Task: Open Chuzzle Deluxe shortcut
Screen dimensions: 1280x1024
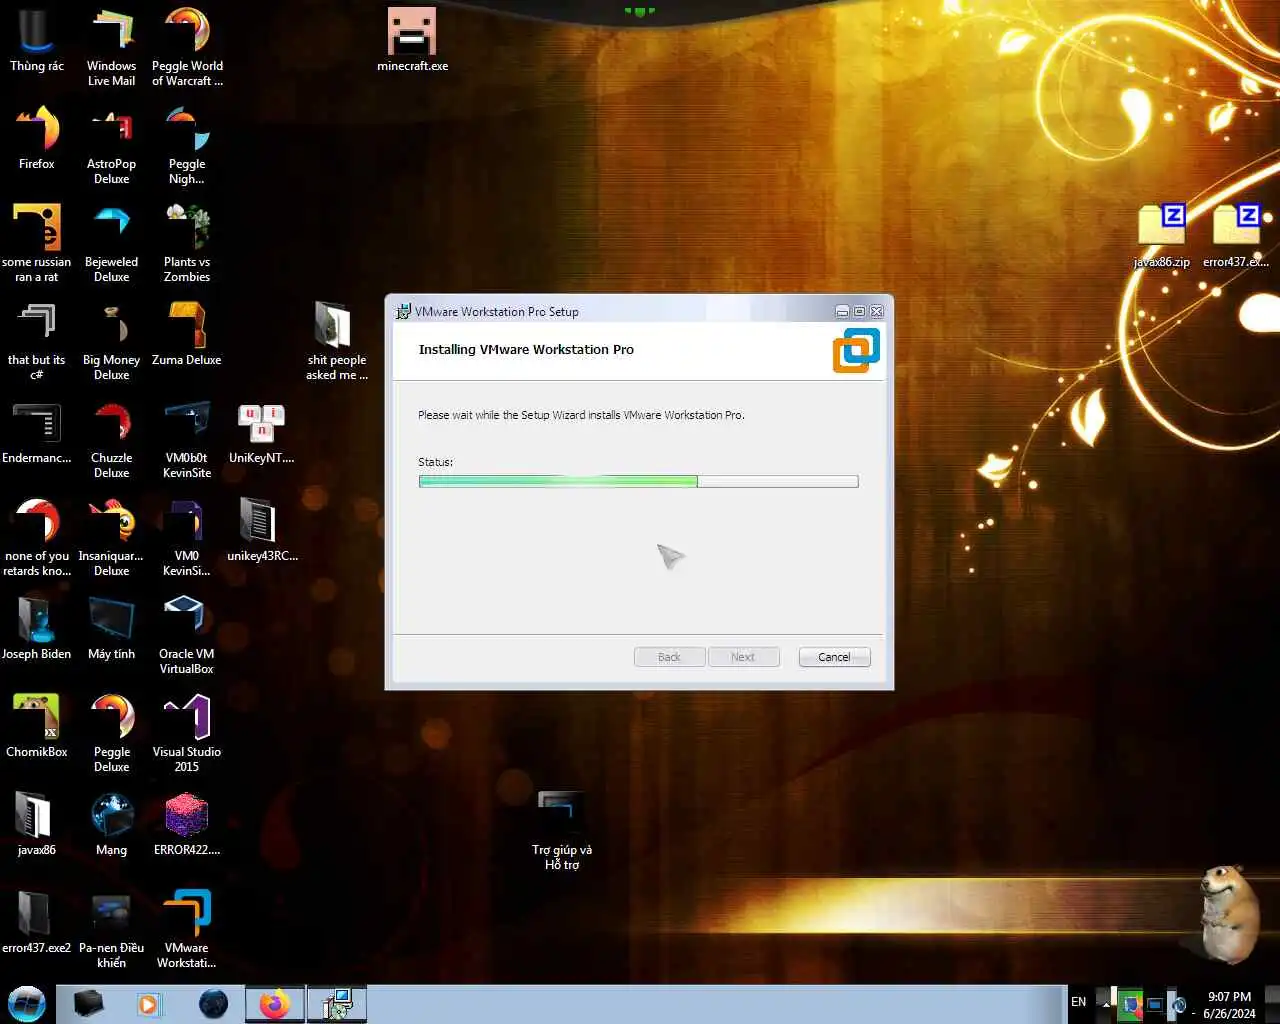Action: (111, 438)
